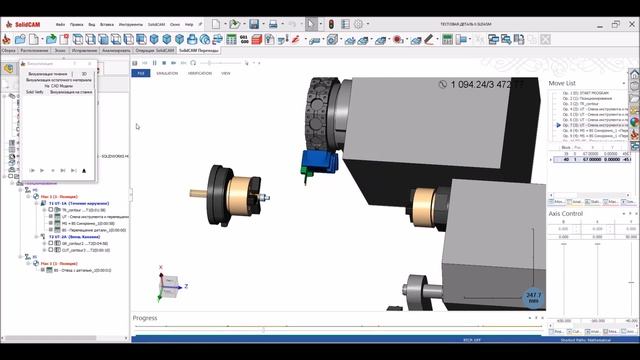Click the 3D button in Visualization dialog
The height and width of the screenshot is (360, 640).
pos(84,74)
